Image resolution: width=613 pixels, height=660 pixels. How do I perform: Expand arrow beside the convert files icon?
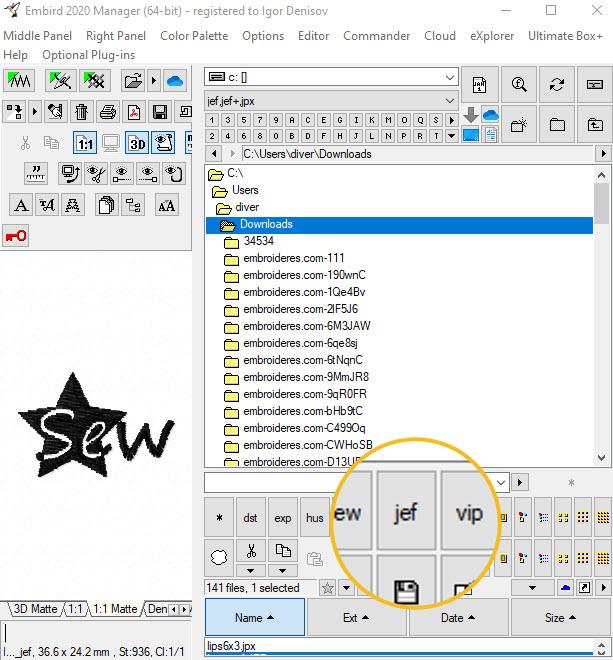pyautogui.click(x=35, y=112)
